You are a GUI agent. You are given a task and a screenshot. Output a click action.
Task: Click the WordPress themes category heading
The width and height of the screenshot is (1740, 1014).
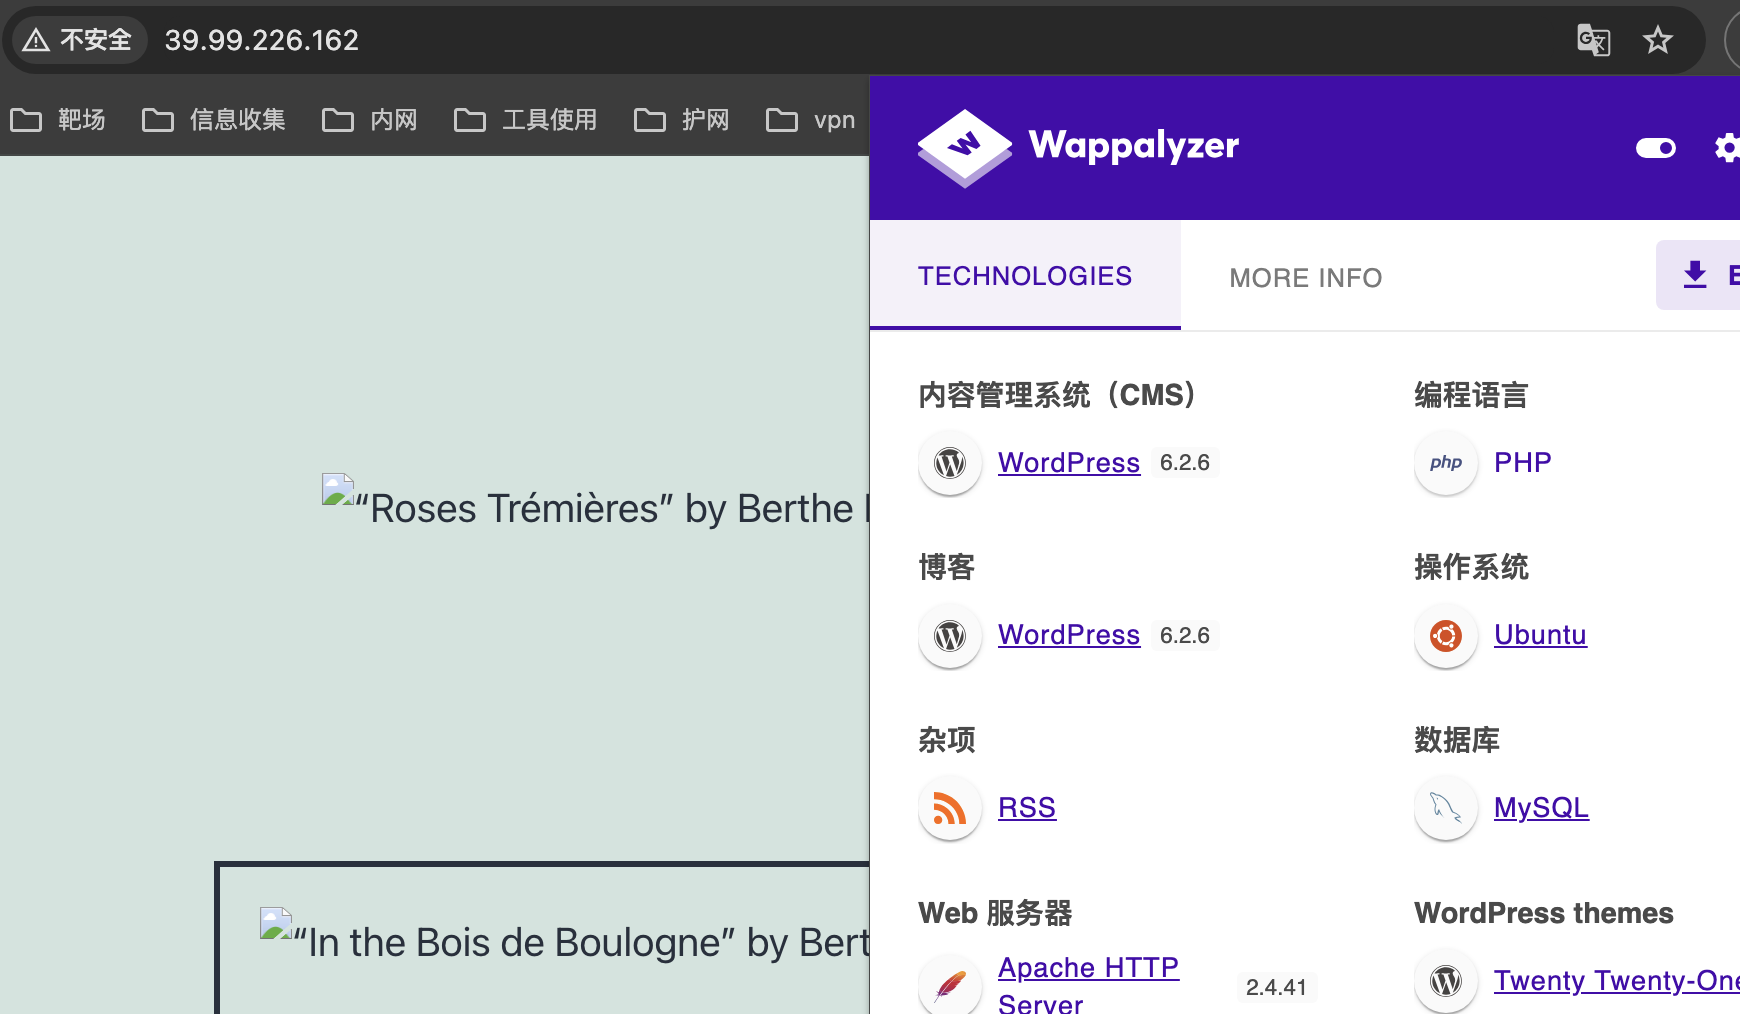tap(1544, 913)
